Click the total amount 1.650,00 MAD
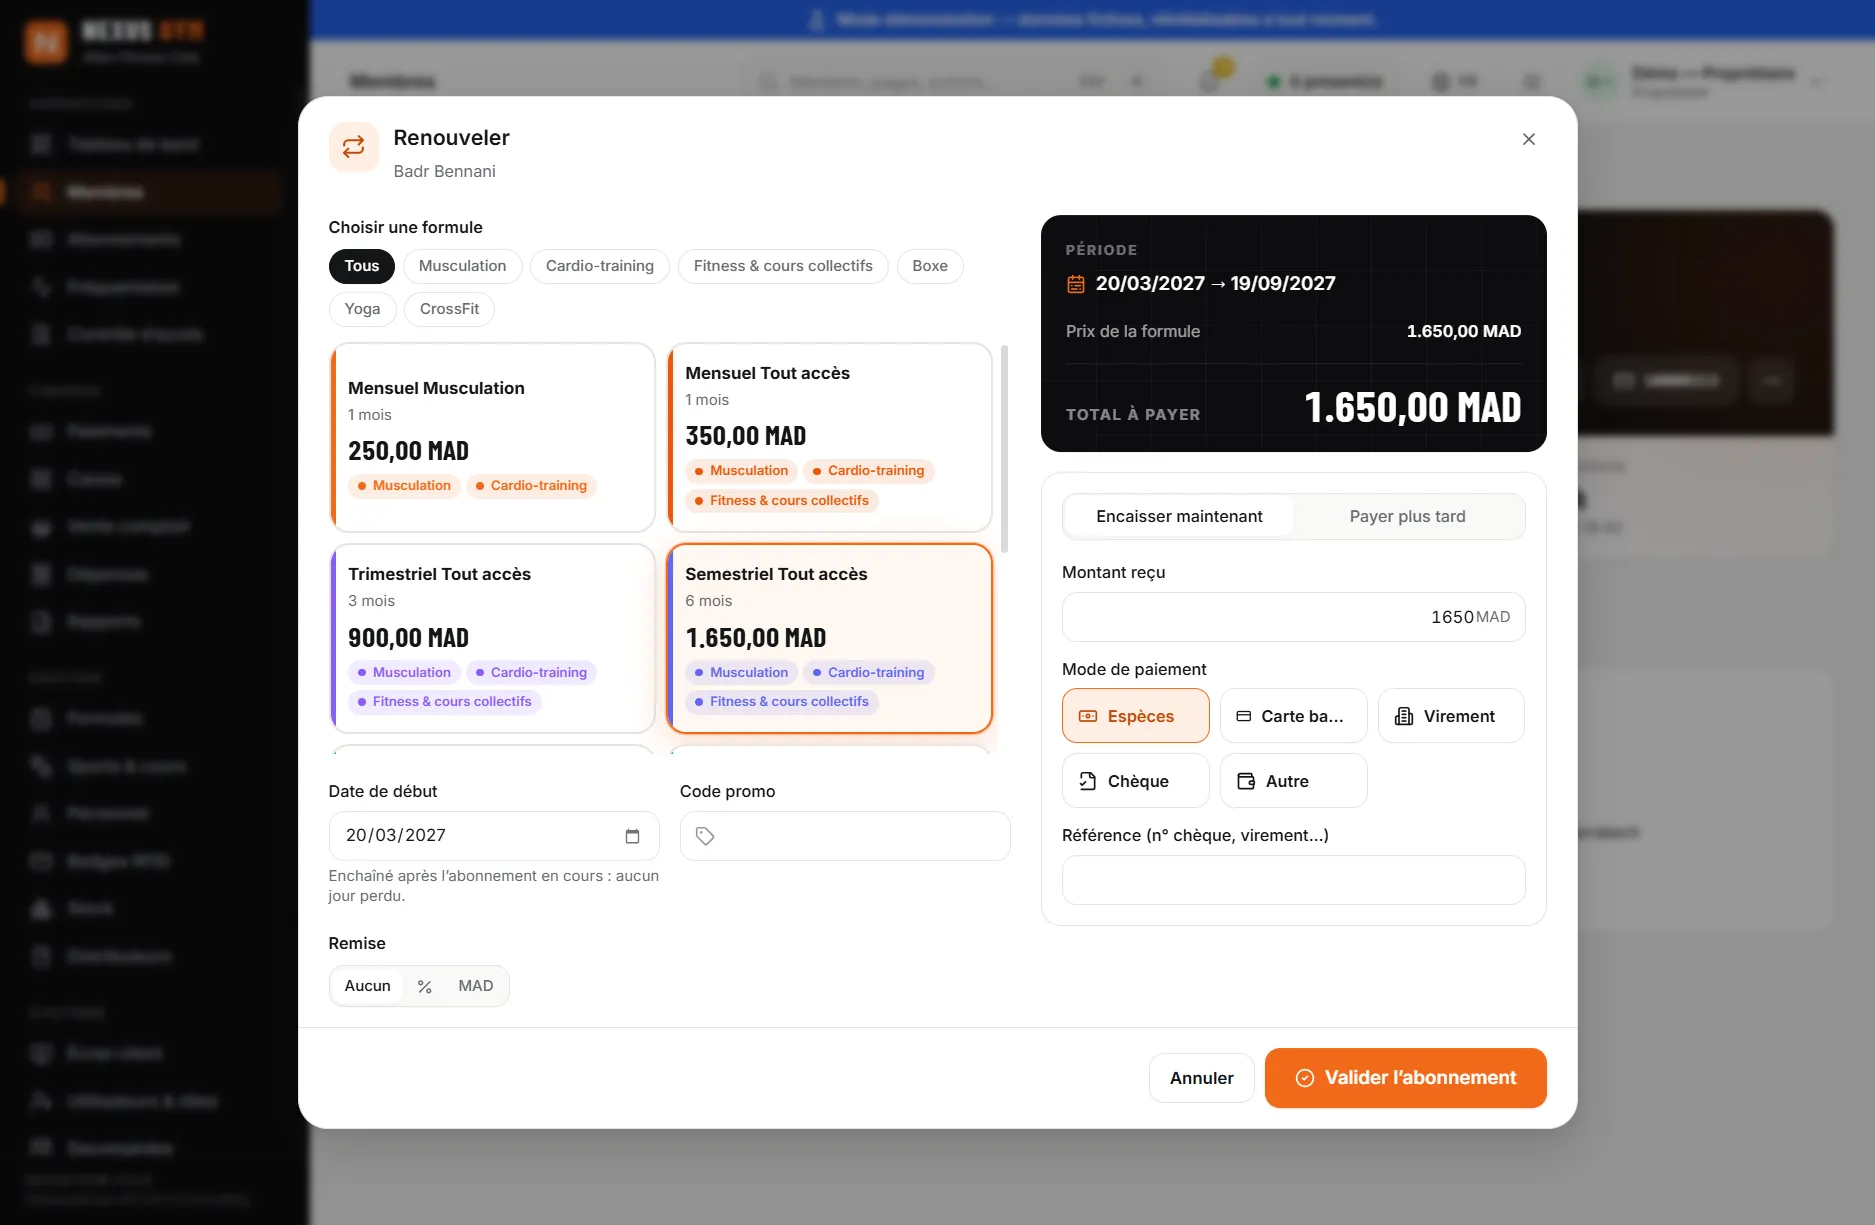The height and width of the screenshot is (1225, 1875). click(x=1412, y=408)
